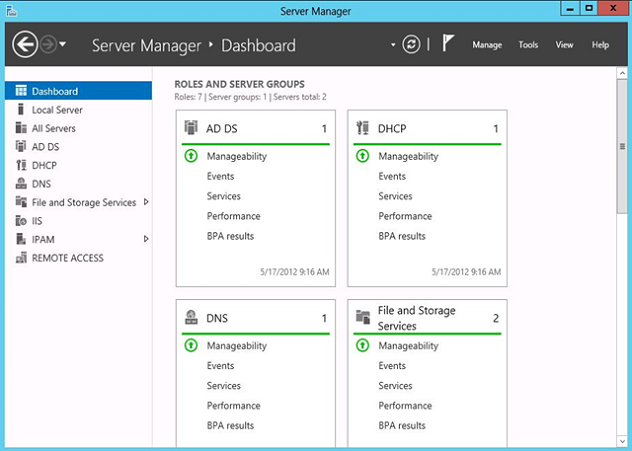
Task: Select Dashboard in the left navigation
Action: coord(79,91)
